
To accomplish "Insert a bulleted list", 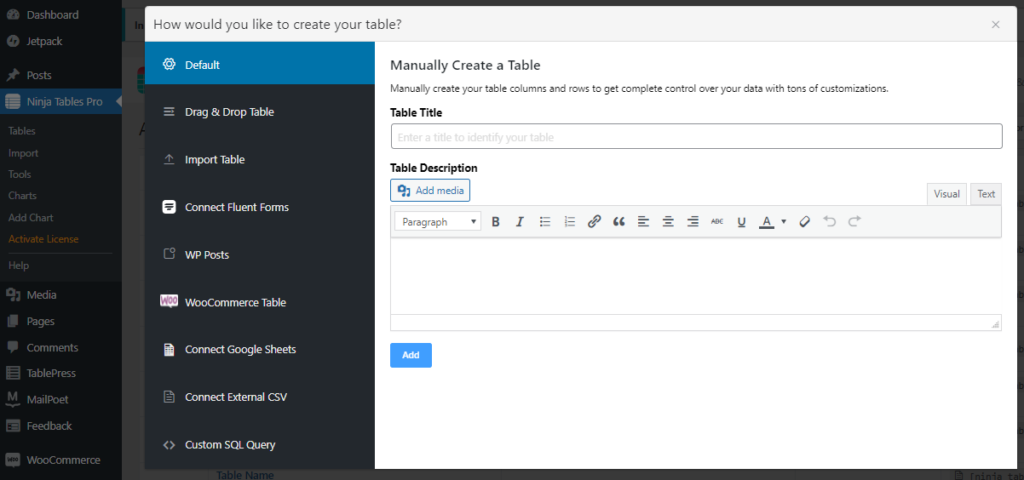I will coord(545,221).
